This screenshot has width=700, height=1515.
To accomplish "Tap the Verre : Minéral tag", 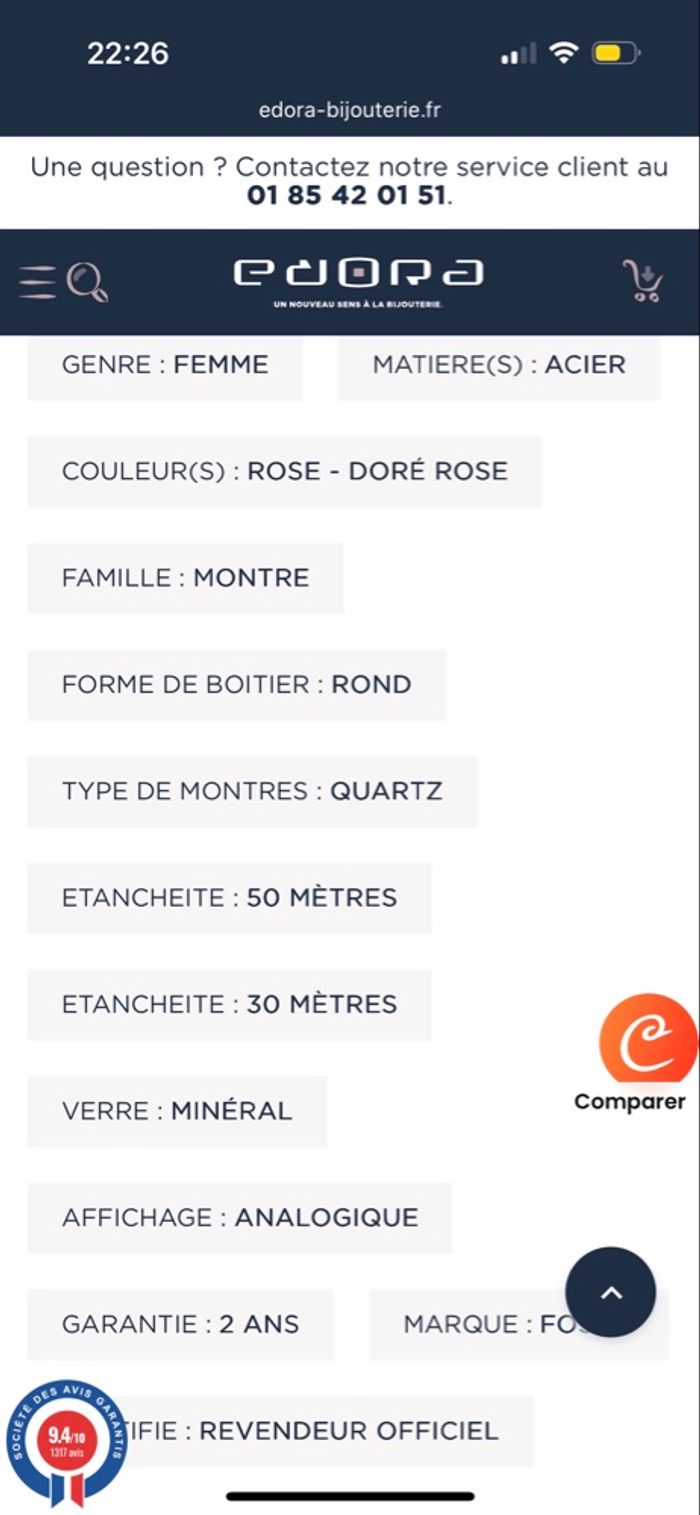I will pos(177,1111).
